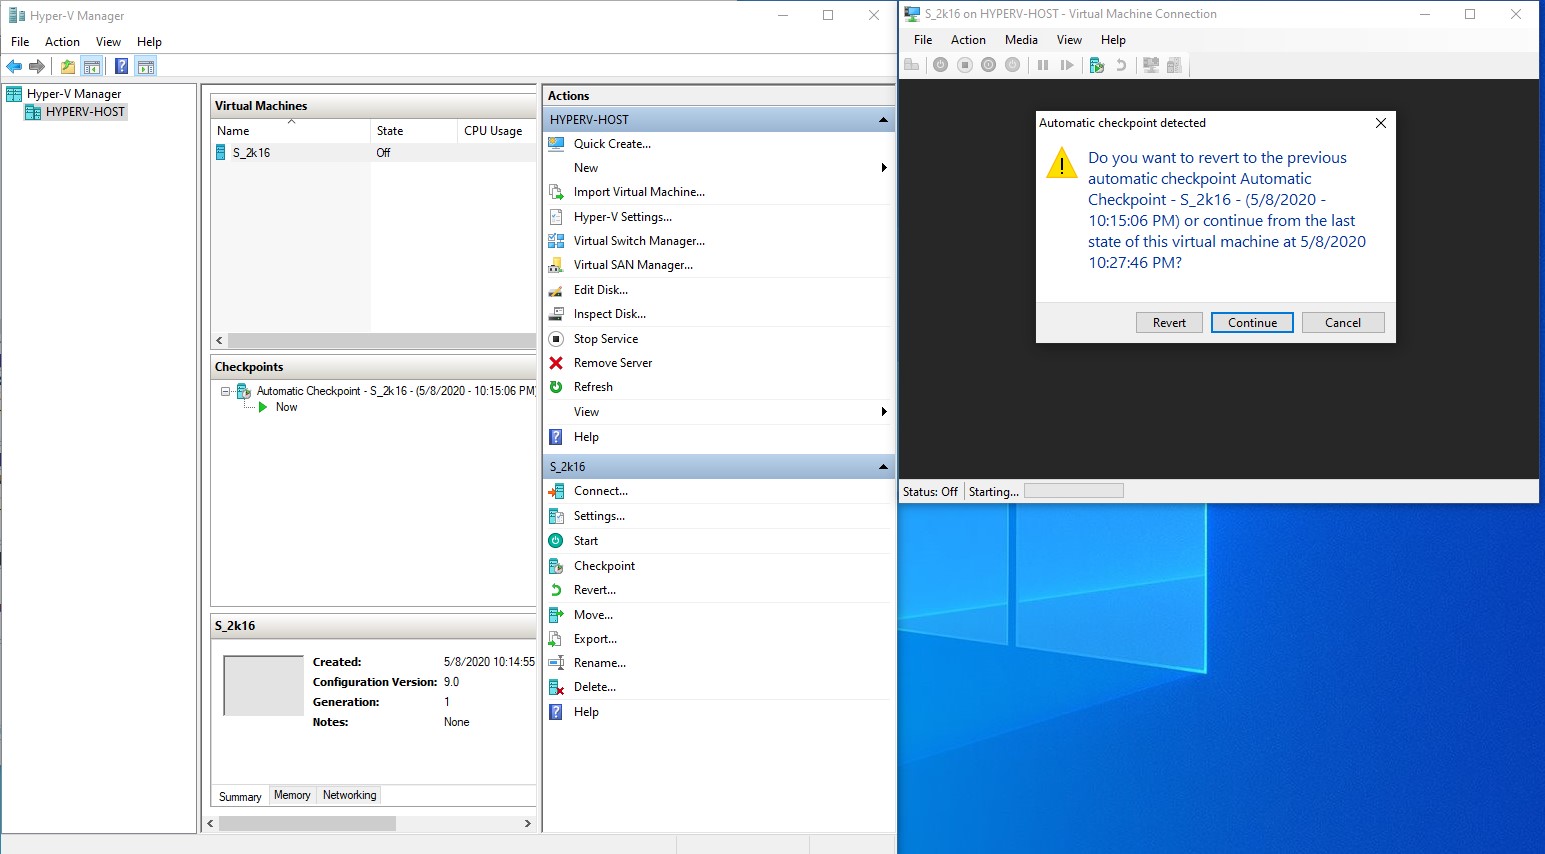Open Help menu in Virtual Machine Connection
This screenshot has height=854, width=1545.
pos(1113,40)
